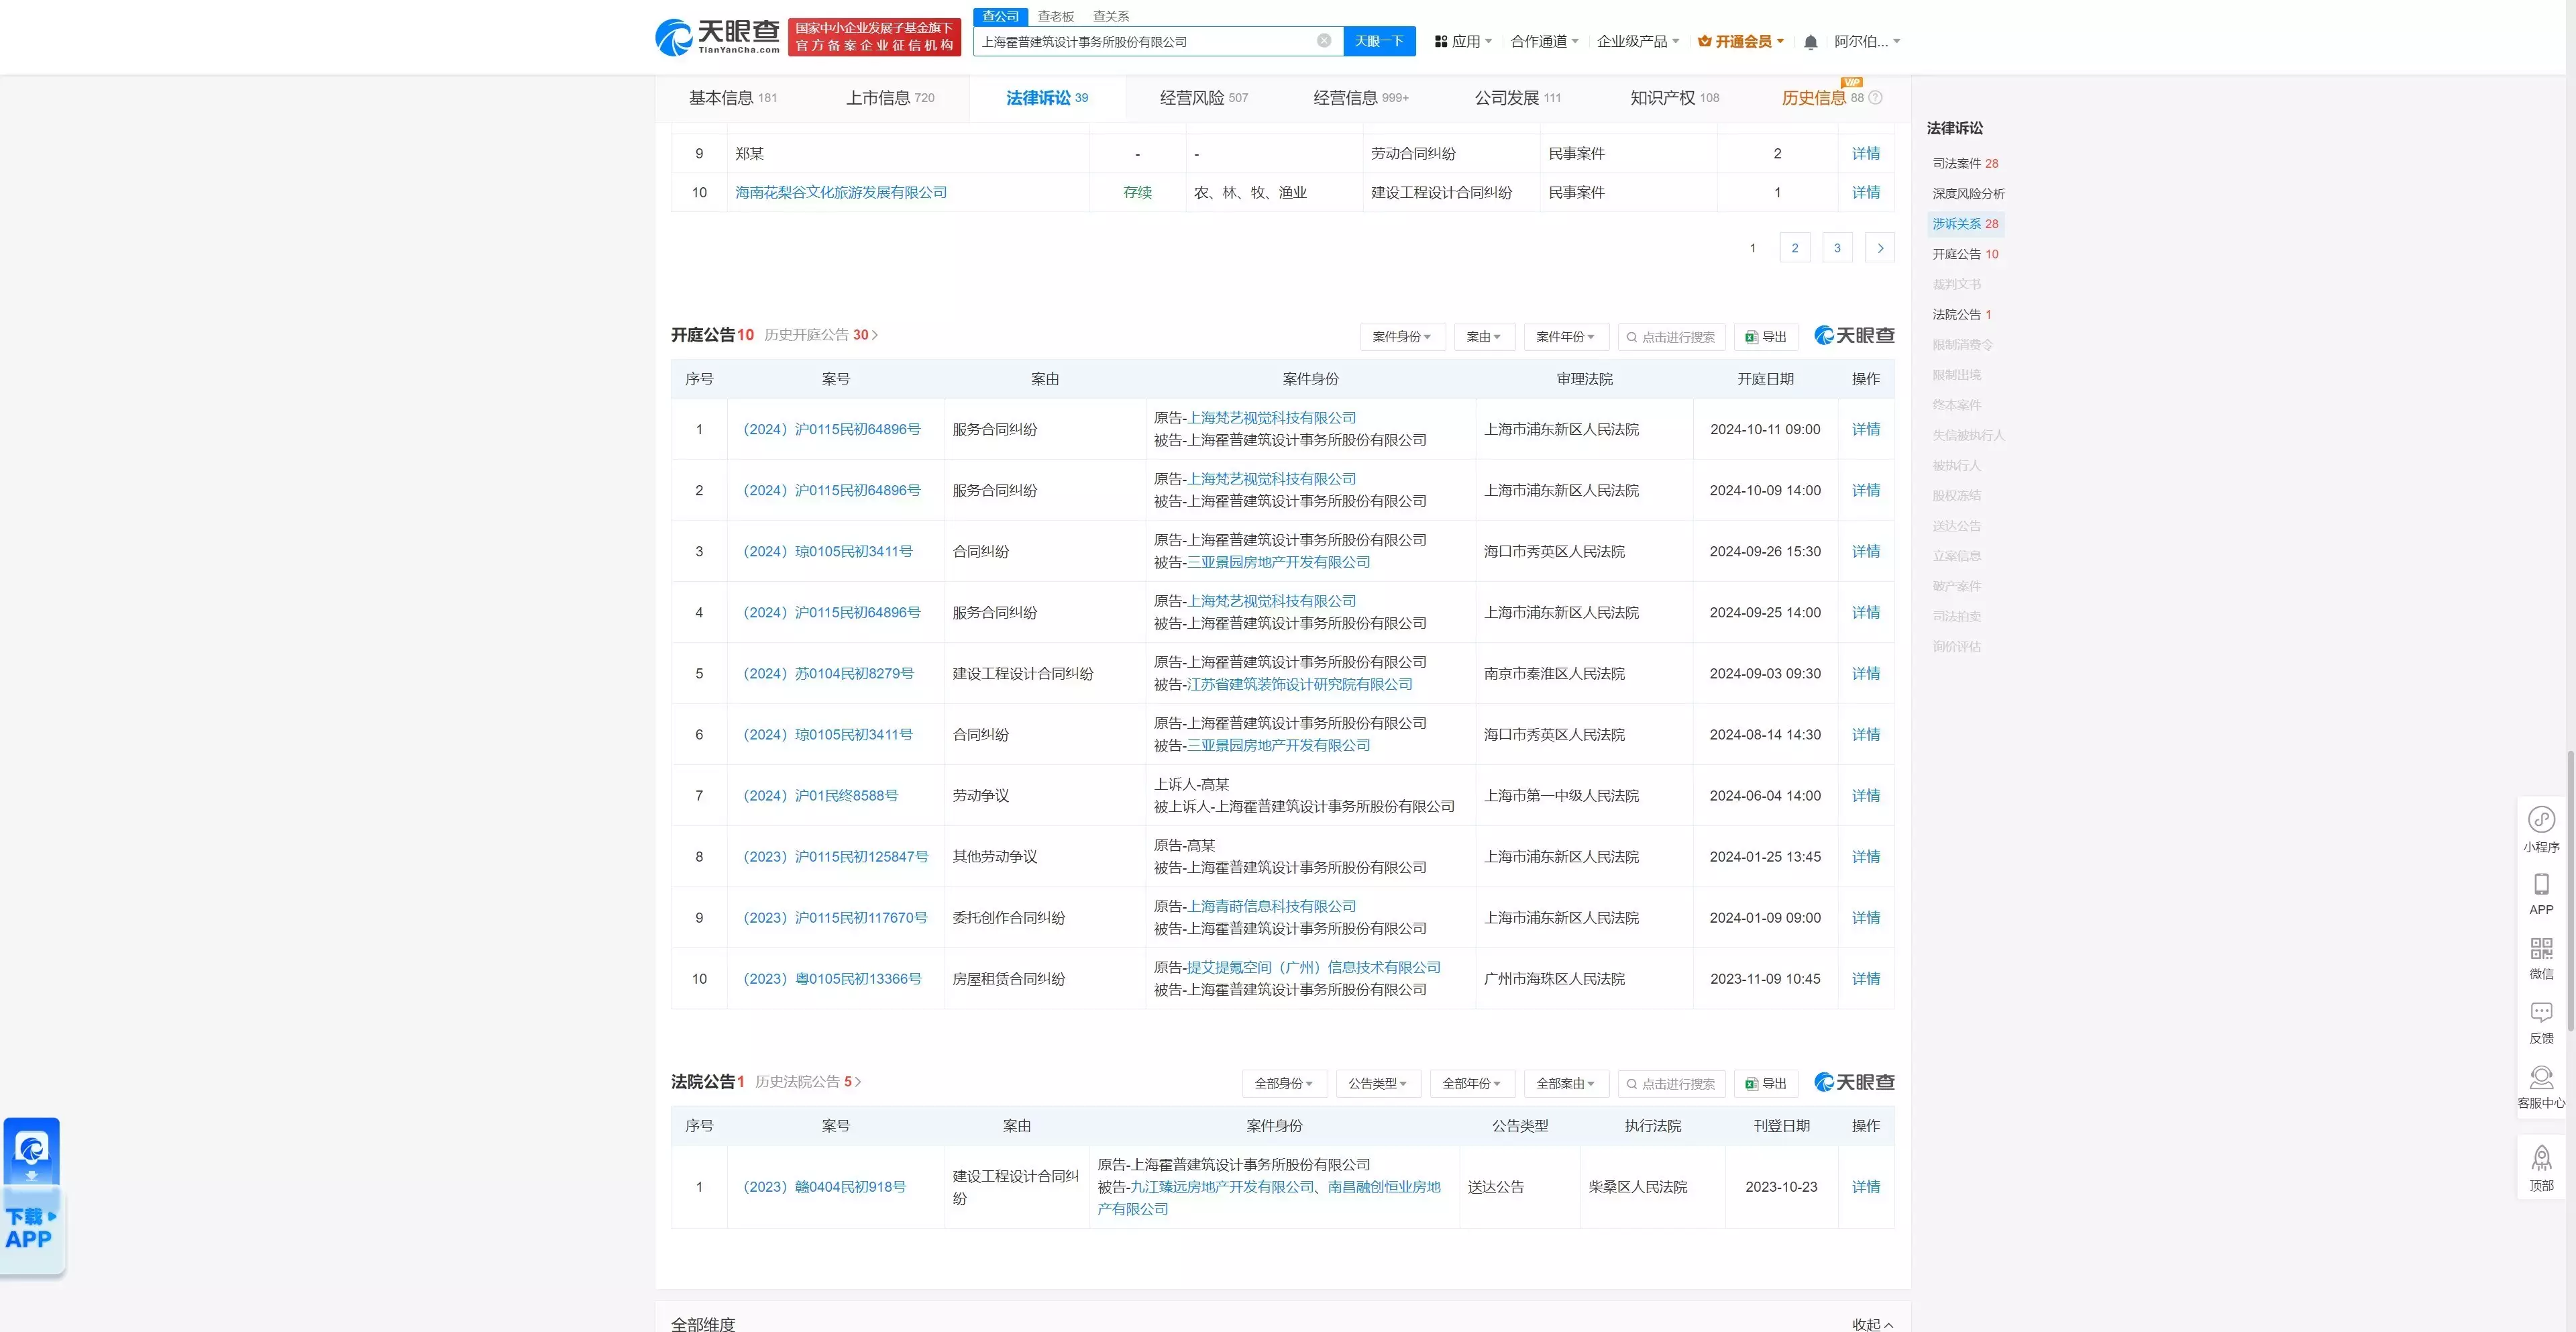Jump to 法院公告 1 in sidebar
This screenshot has width=2576, height=1332.
point(1961,314)
